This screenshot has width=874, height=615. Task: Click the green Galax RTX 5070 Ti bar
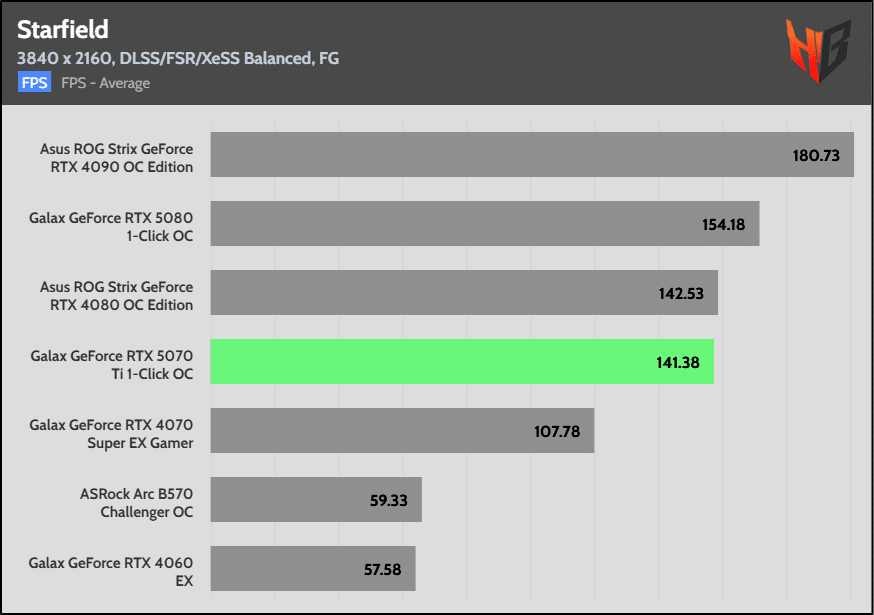click(462, 361)
